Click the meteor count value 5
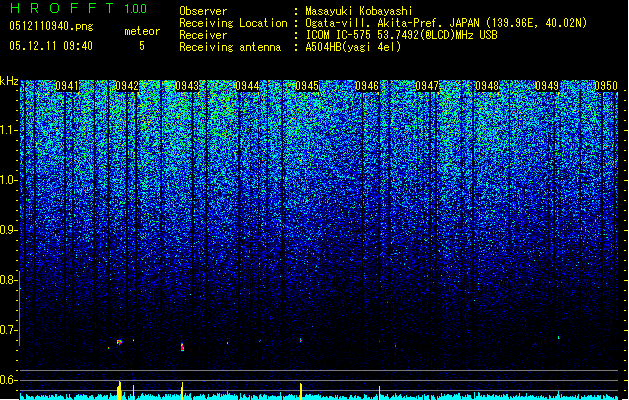This screenshot has width=629, height=400. tap(142, 46)
